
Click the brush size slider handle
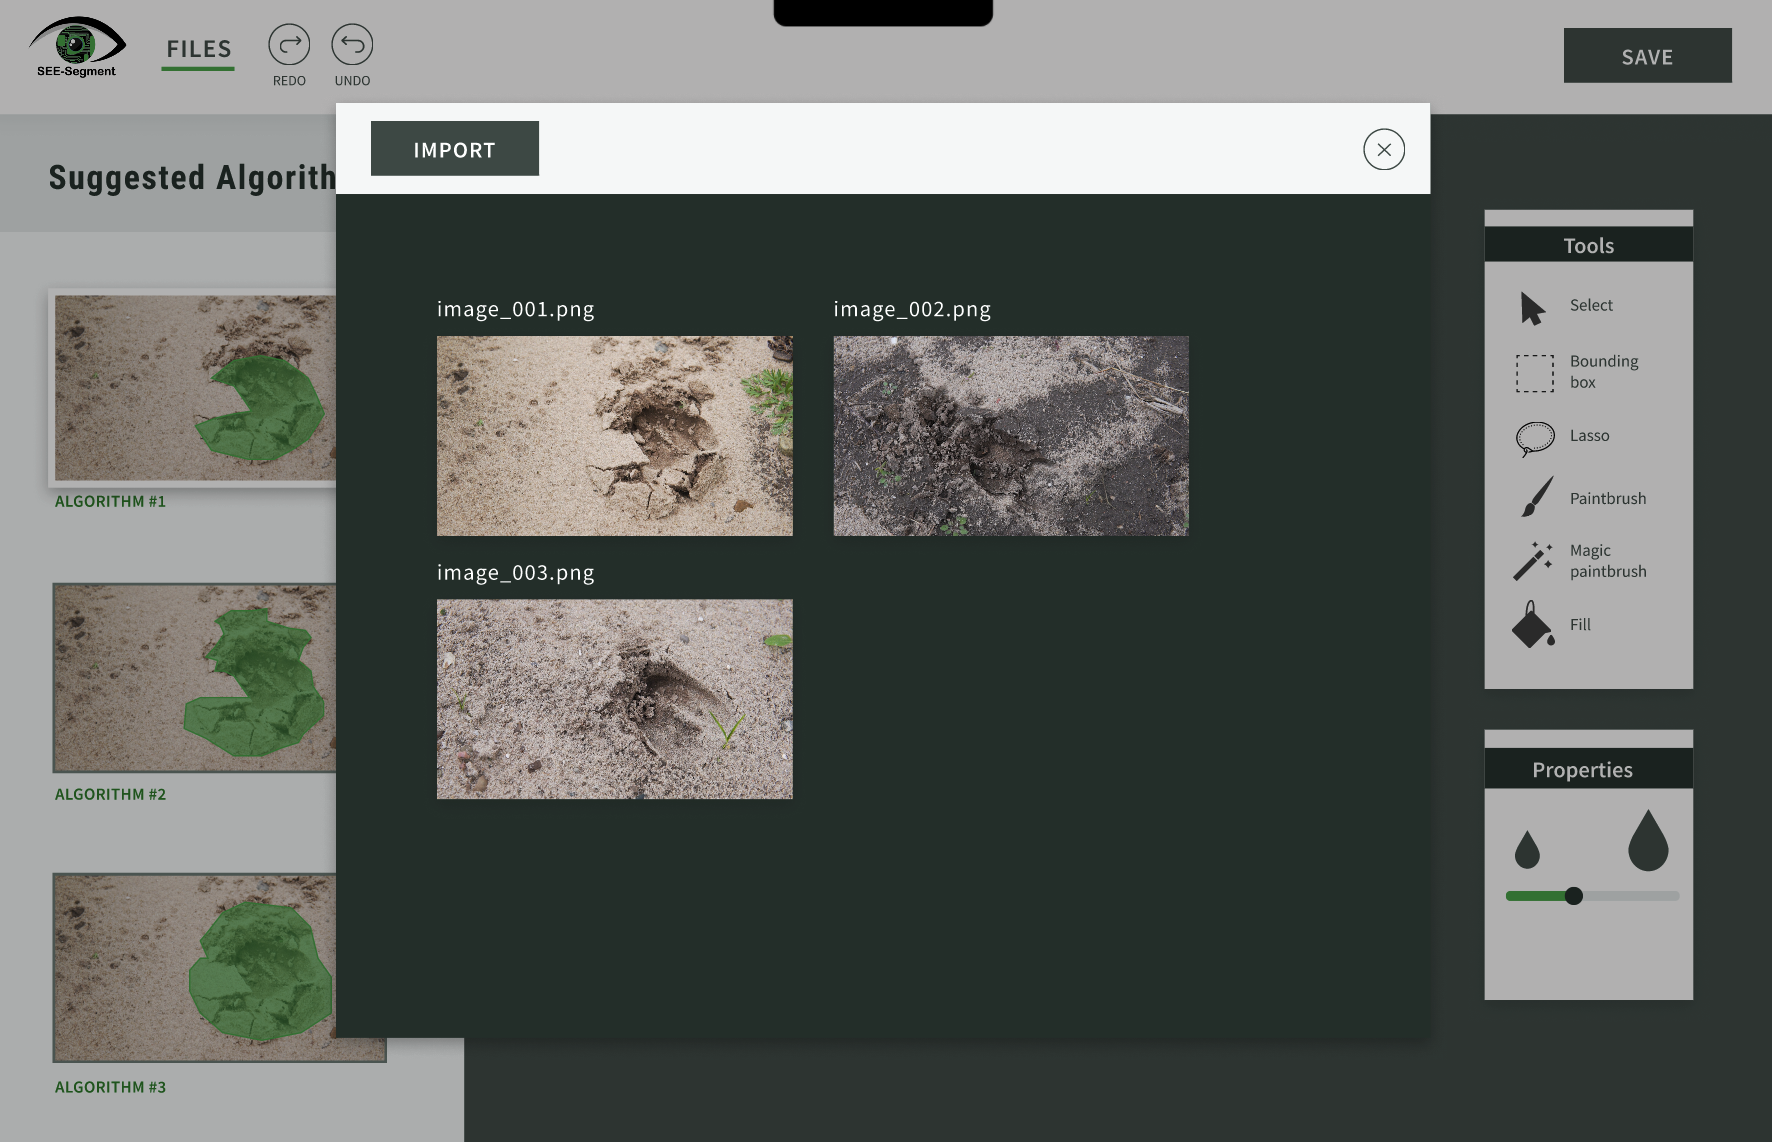pos(1574,896)
